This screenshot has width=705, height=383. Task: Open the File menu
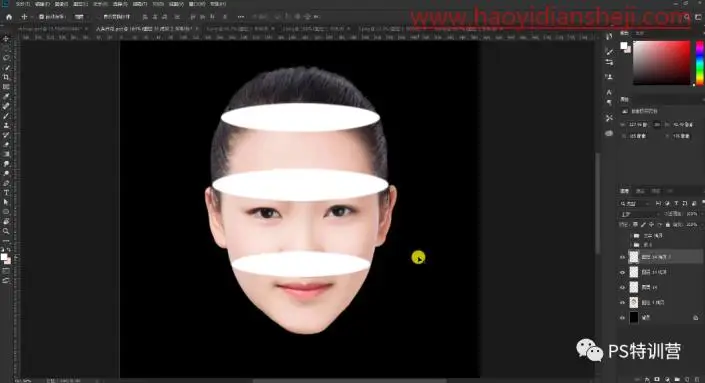[x=22, y=4]
